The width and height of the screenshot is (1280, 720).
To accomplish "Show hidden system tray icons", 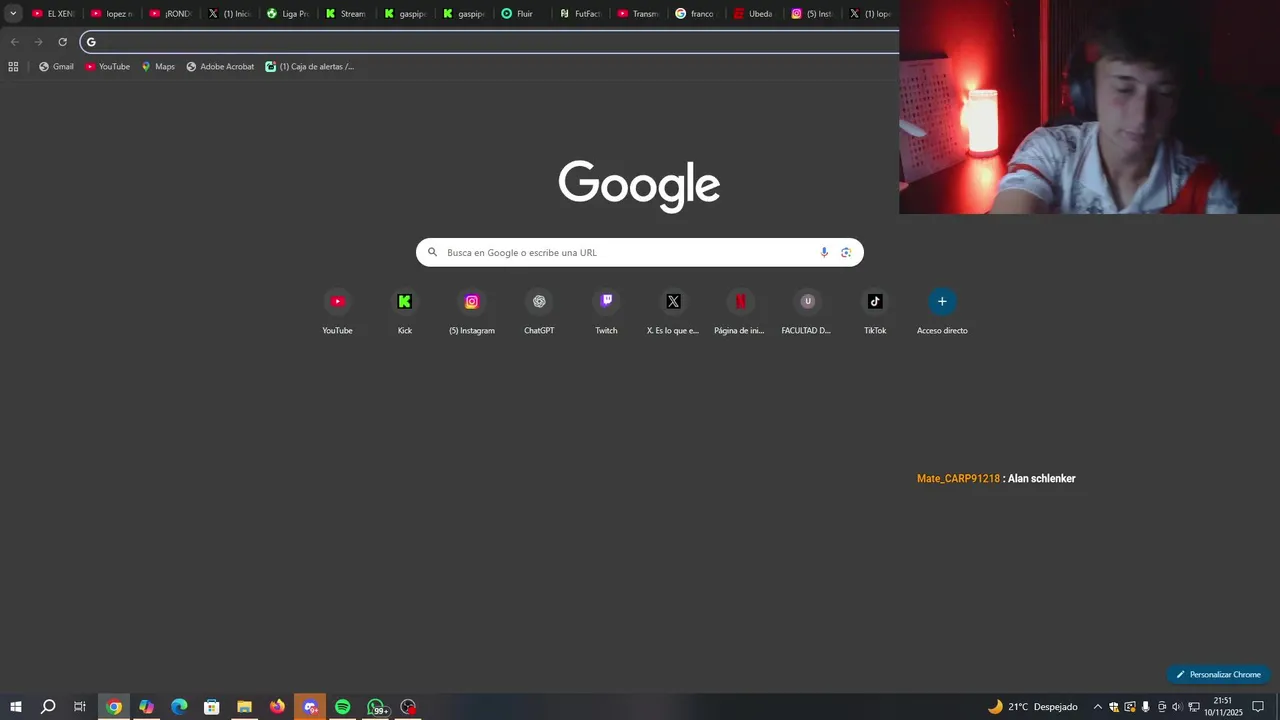I will pos(1097,707).
